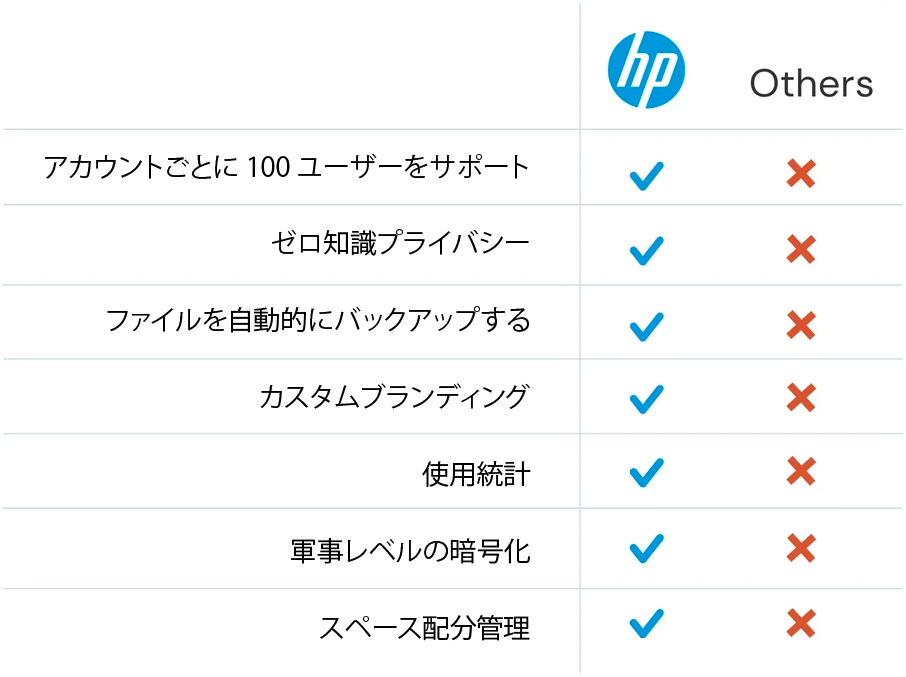Click Others cross for 軍事レベルの暗号化
The width and height of the screenshot is (906, 677).
coord(800,548)
